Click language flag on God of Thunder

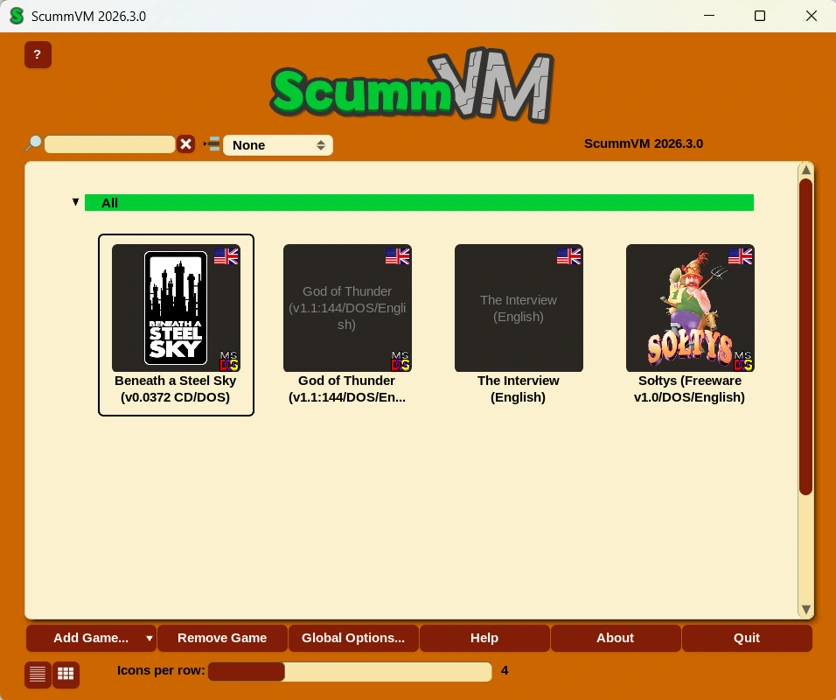397,256
